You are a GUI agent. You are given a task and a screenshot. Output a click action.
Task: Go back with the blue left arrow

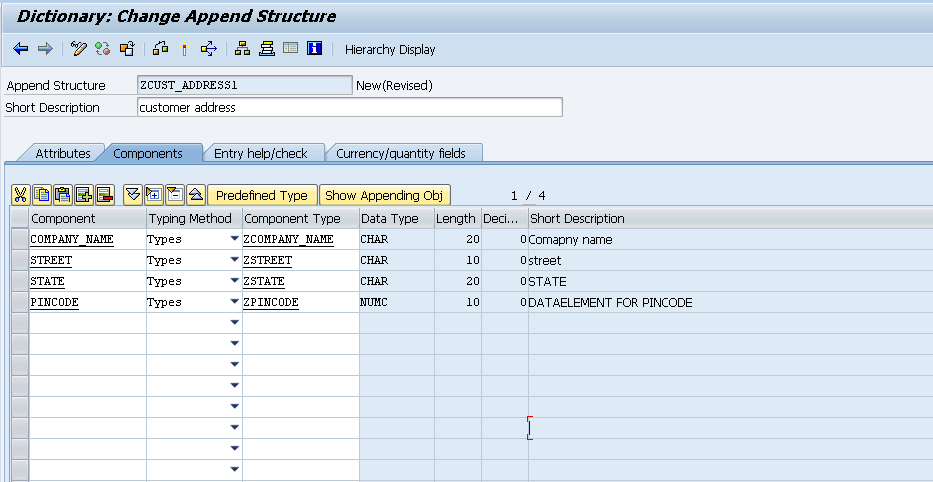pyautogui.click(x=21, y=49)
